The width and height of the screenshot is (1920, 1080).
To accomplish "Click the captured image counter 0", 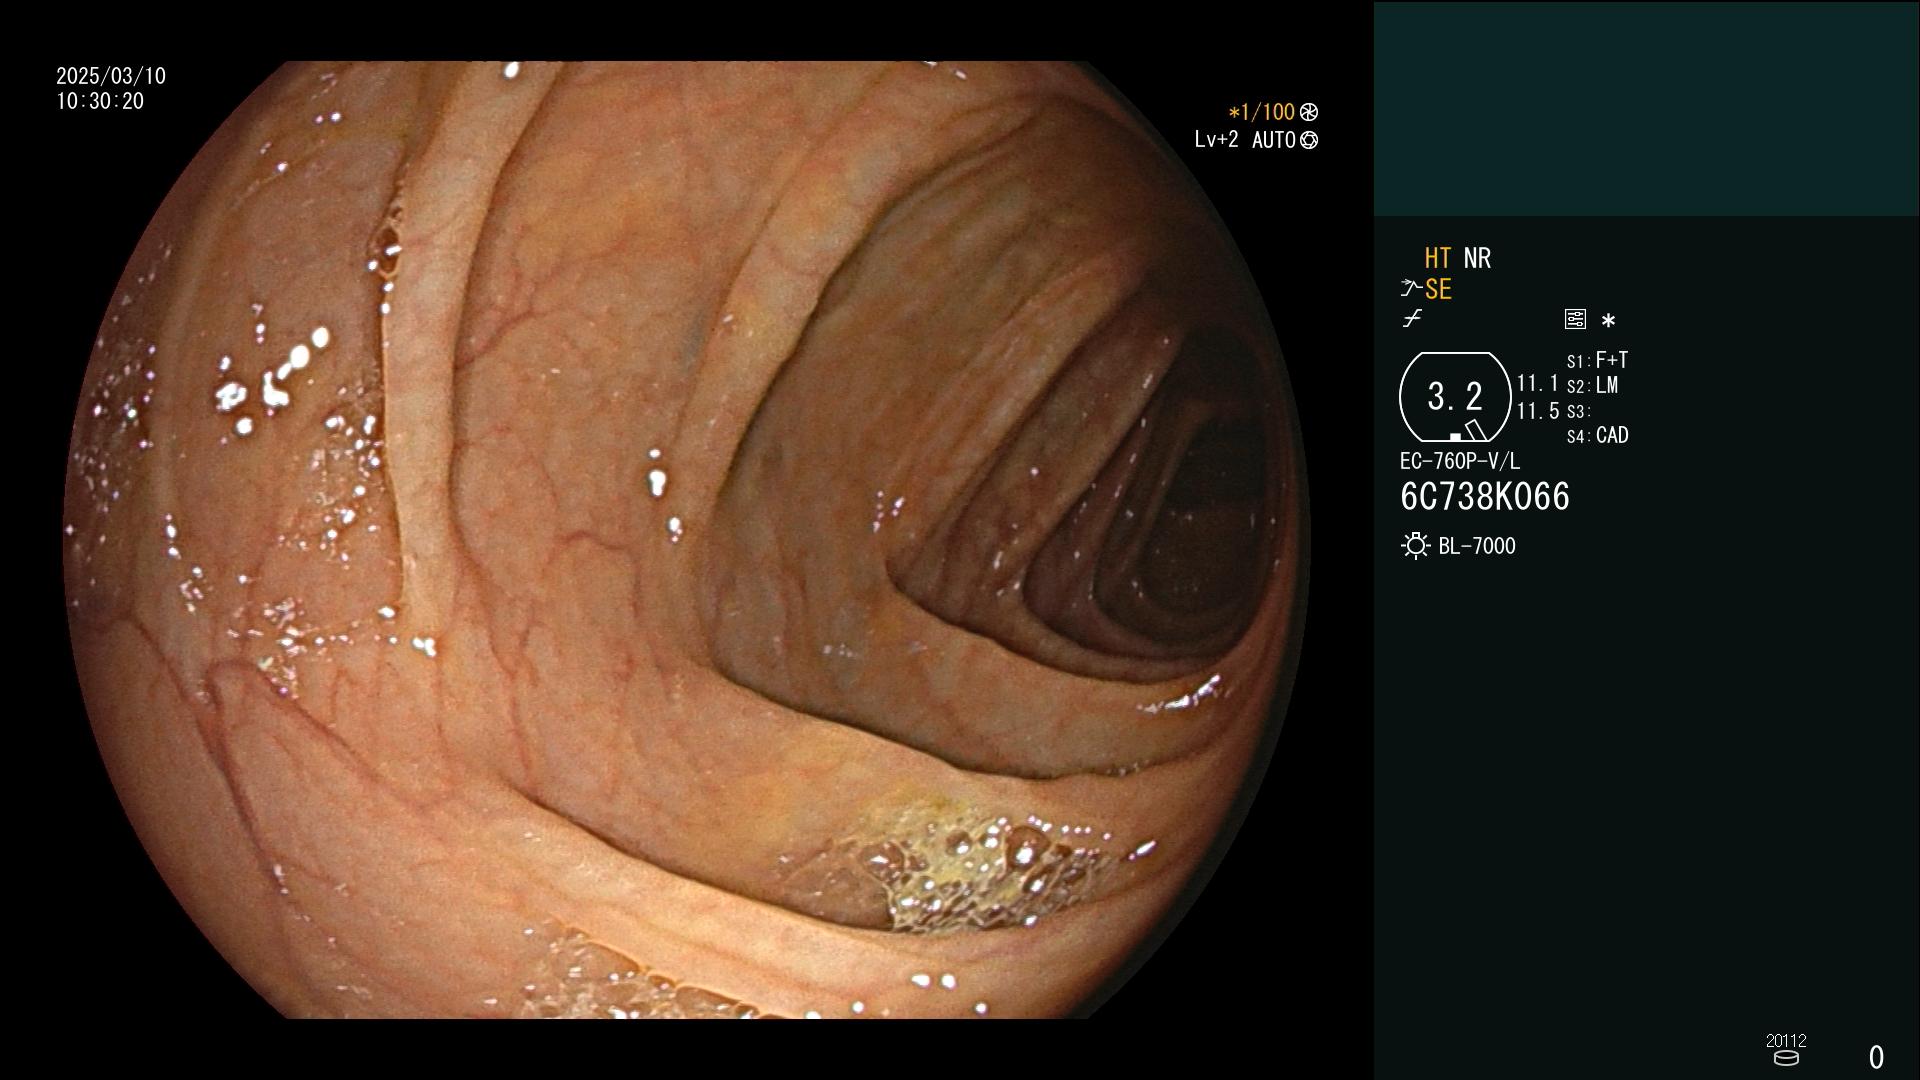I will [x=1876, y=1057].
